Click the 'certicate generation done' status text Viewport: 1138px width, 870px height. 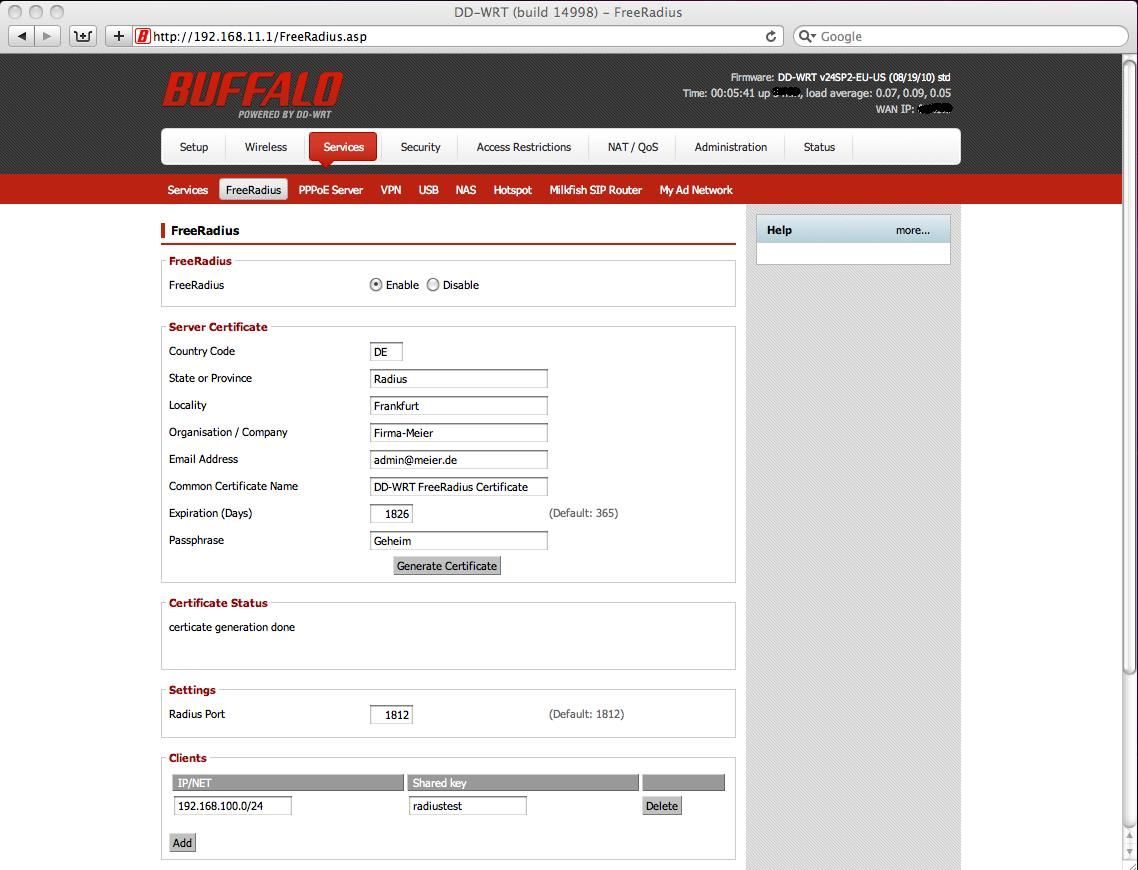[232, 627]
